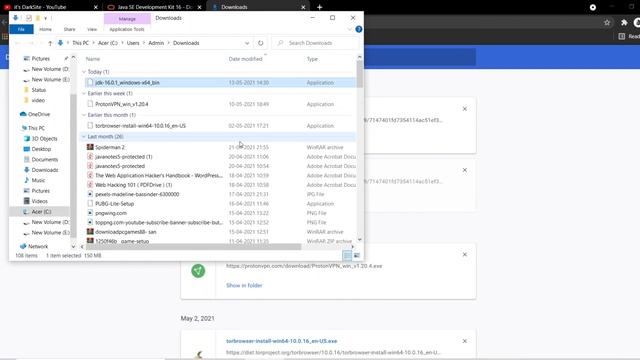640x360 pixels.
Task: Collapse the Earlier this week group
Action: [84, 93]
